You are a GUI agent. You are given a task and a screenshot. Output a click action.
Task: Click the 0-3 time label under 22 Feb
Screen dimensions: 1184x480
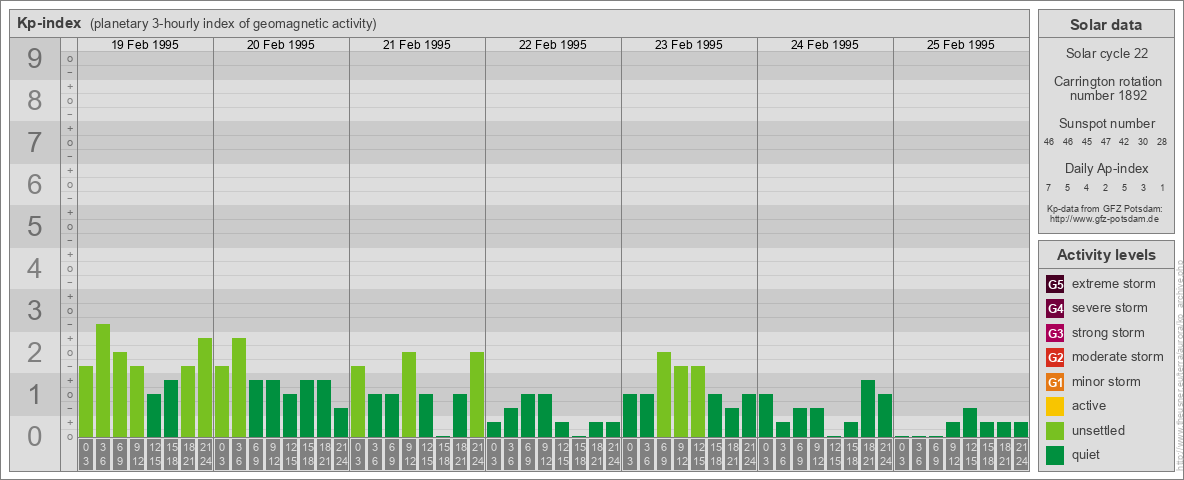(494, 454)
